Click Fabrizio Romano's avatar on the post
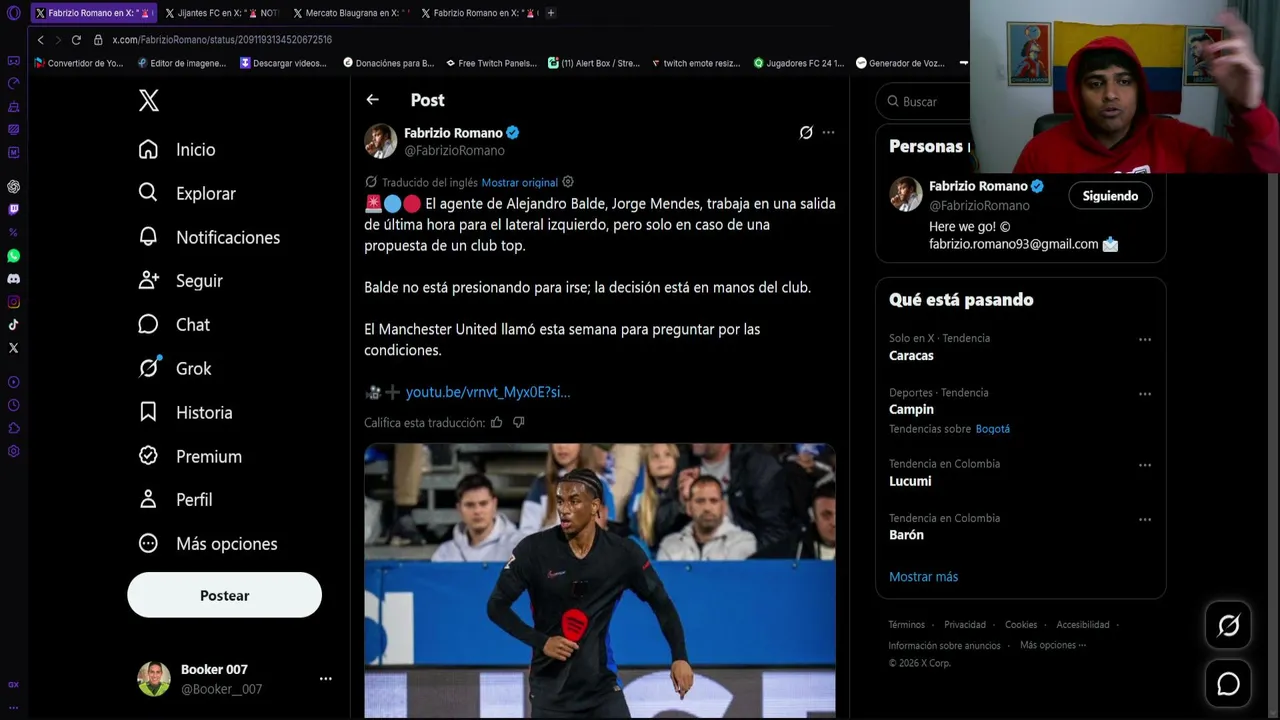Screen dimensions: 1280x720 [x=380, y=141]
